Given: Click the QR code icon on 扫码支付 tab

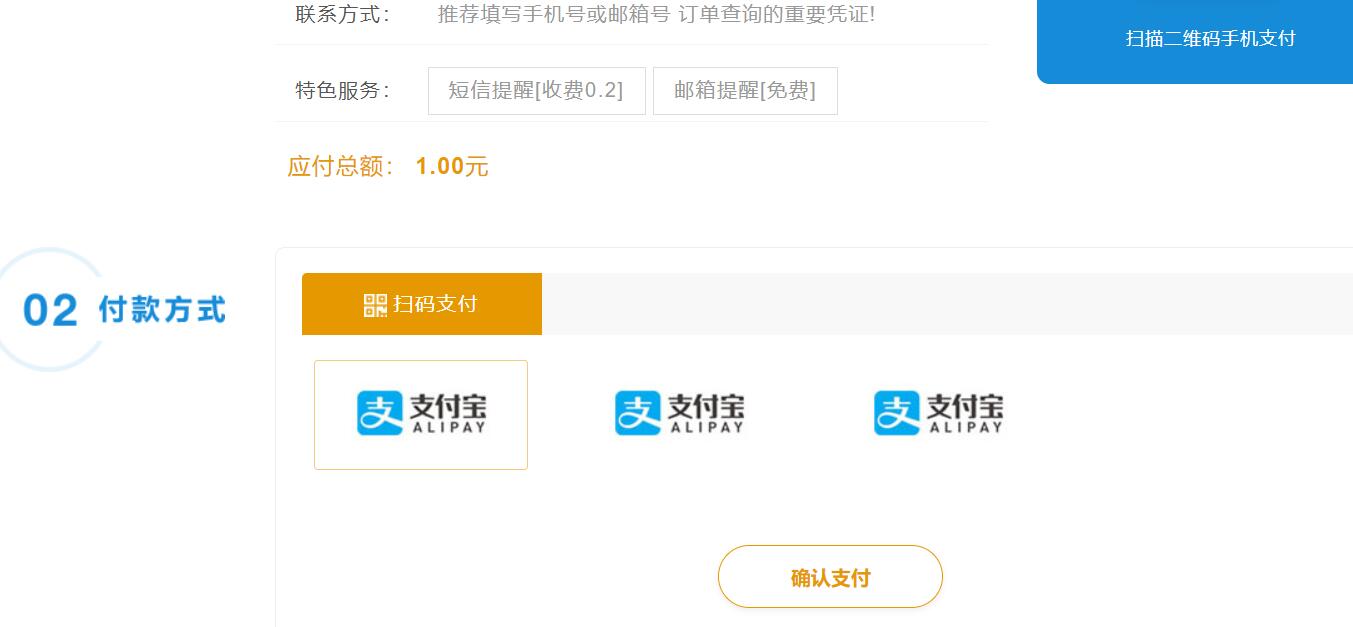Looking at the screenshot, I should pos(374,305).
